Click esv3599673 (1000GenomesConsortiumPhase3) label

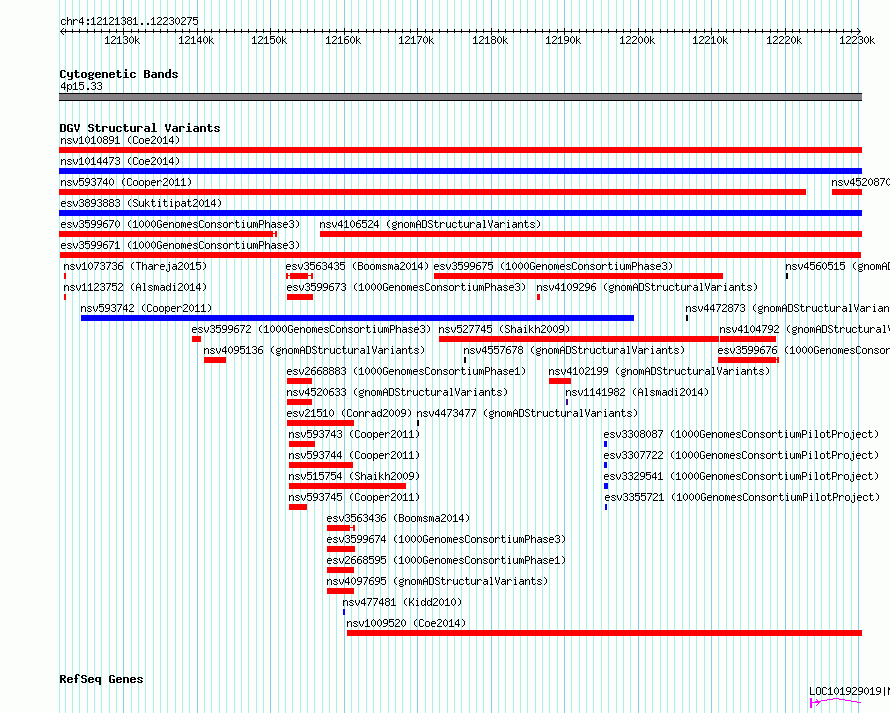pyautogui.click(x=406, y=287)
